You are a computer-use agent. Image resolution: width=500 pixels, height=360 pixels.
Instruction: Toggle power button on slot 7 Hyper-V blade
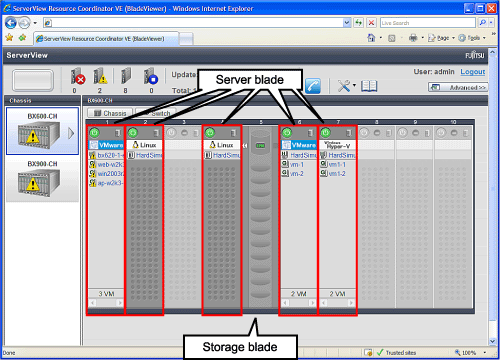pyautogui.click(x=325, y=133)
